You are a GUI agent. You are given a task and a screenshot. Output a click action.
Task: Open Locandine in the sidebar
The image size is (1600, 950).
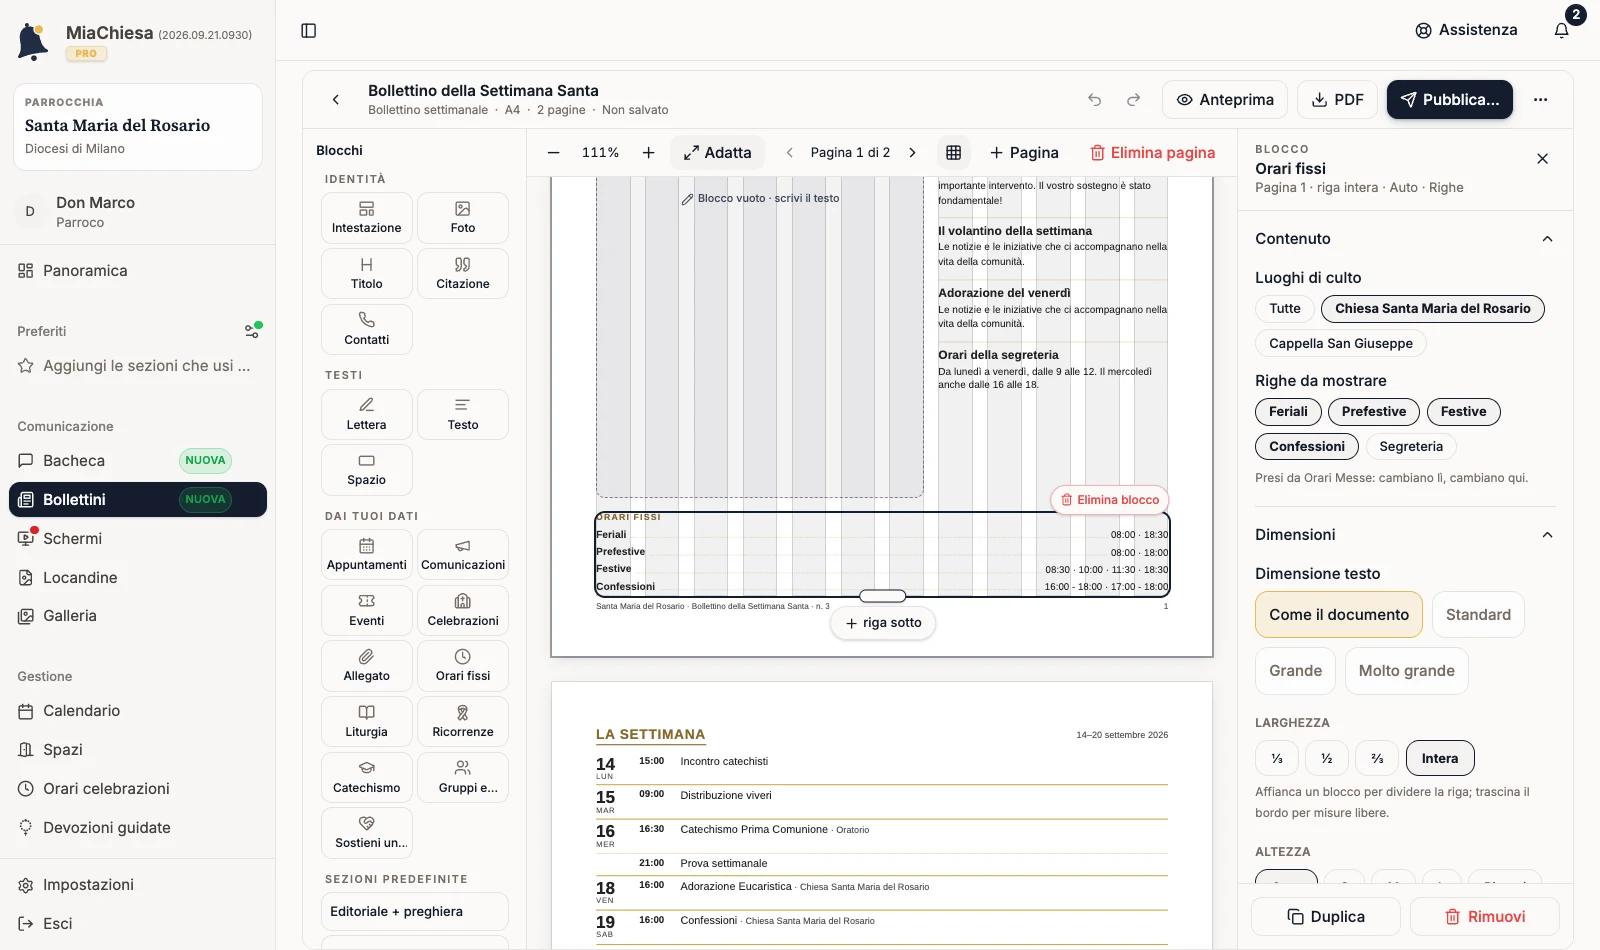pyautogui.click(x=138, y=578)
